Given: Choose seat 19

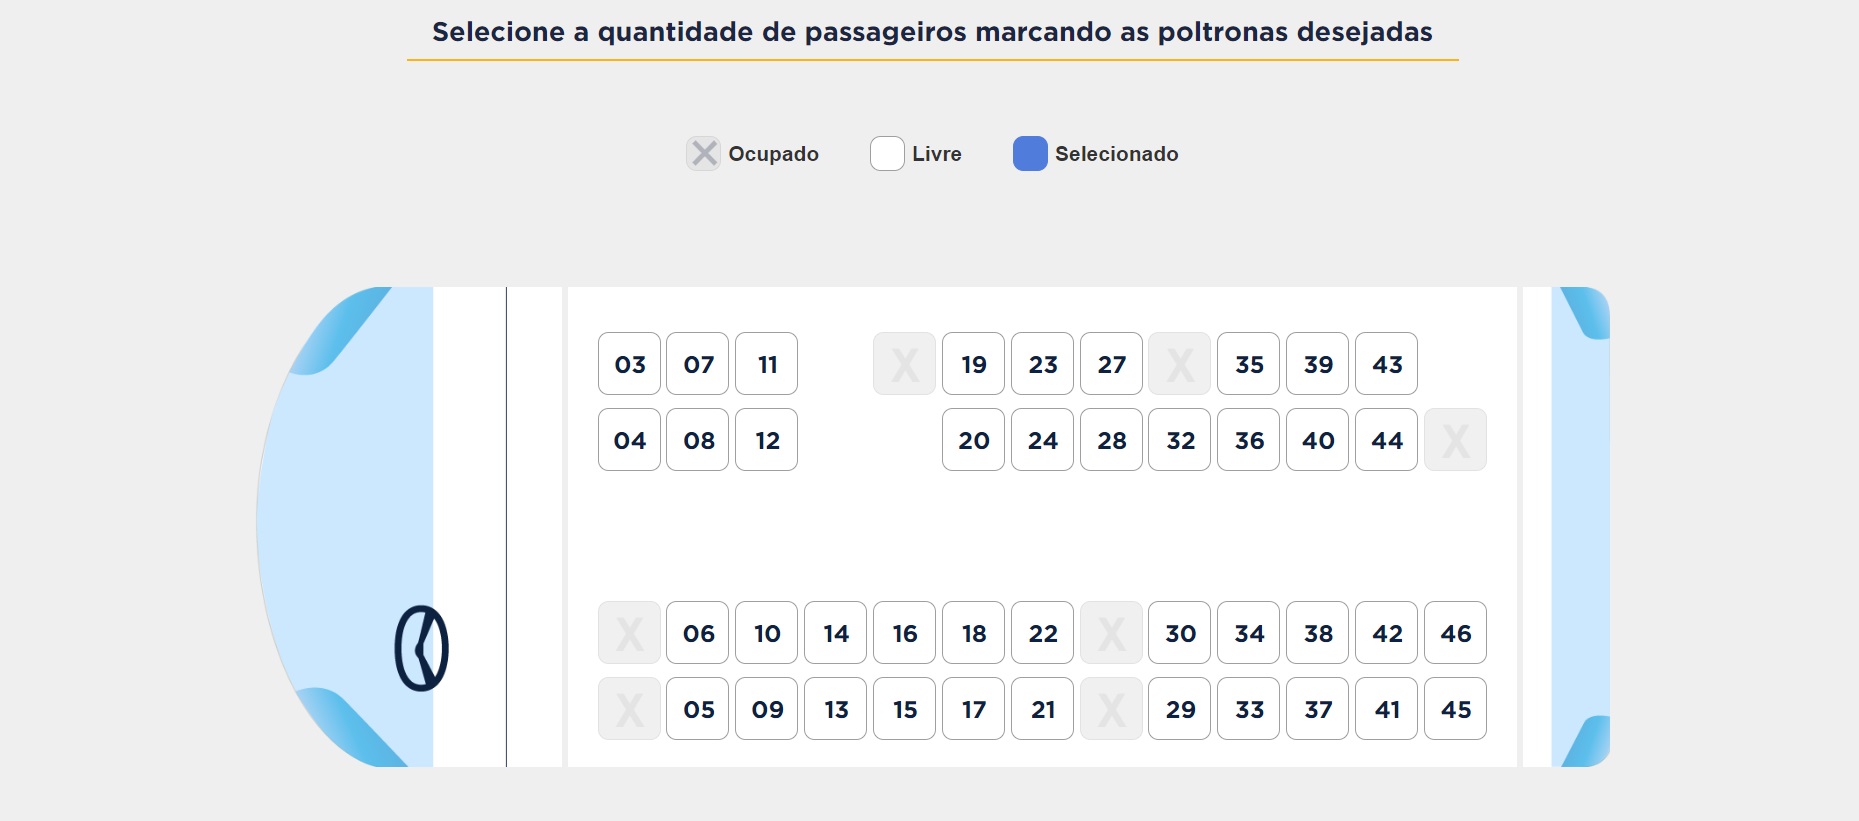Looking at the screenshot, I should 973,364.
